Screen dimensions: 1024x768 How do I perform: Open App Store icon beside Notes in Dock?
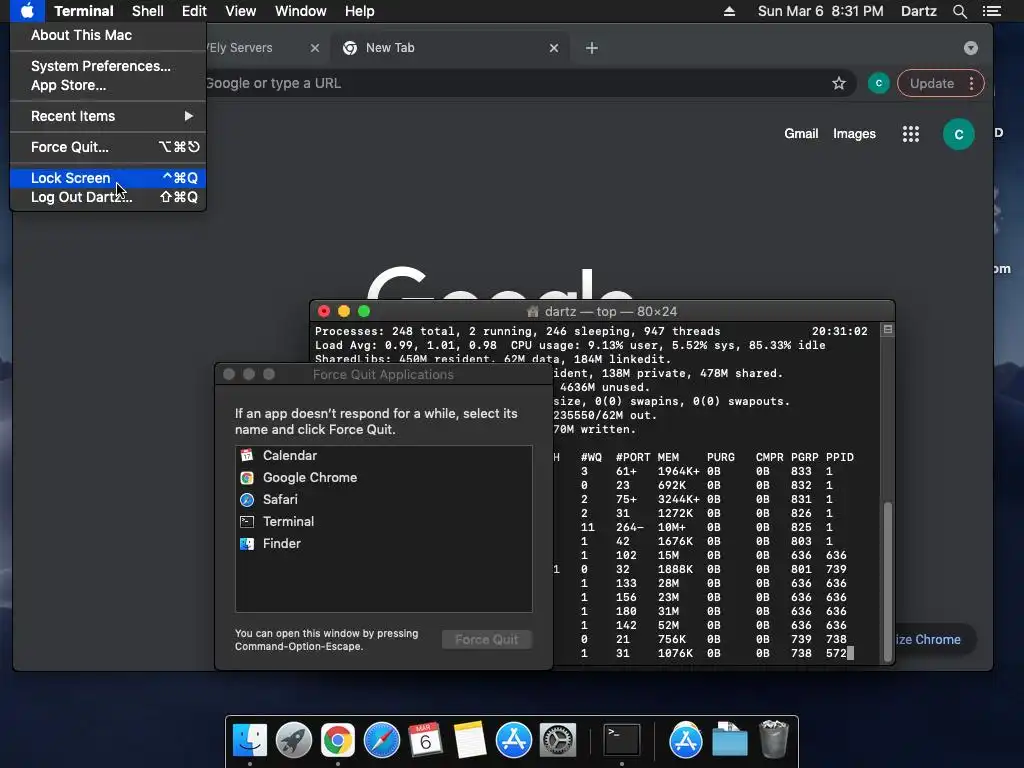click(513, 740)
